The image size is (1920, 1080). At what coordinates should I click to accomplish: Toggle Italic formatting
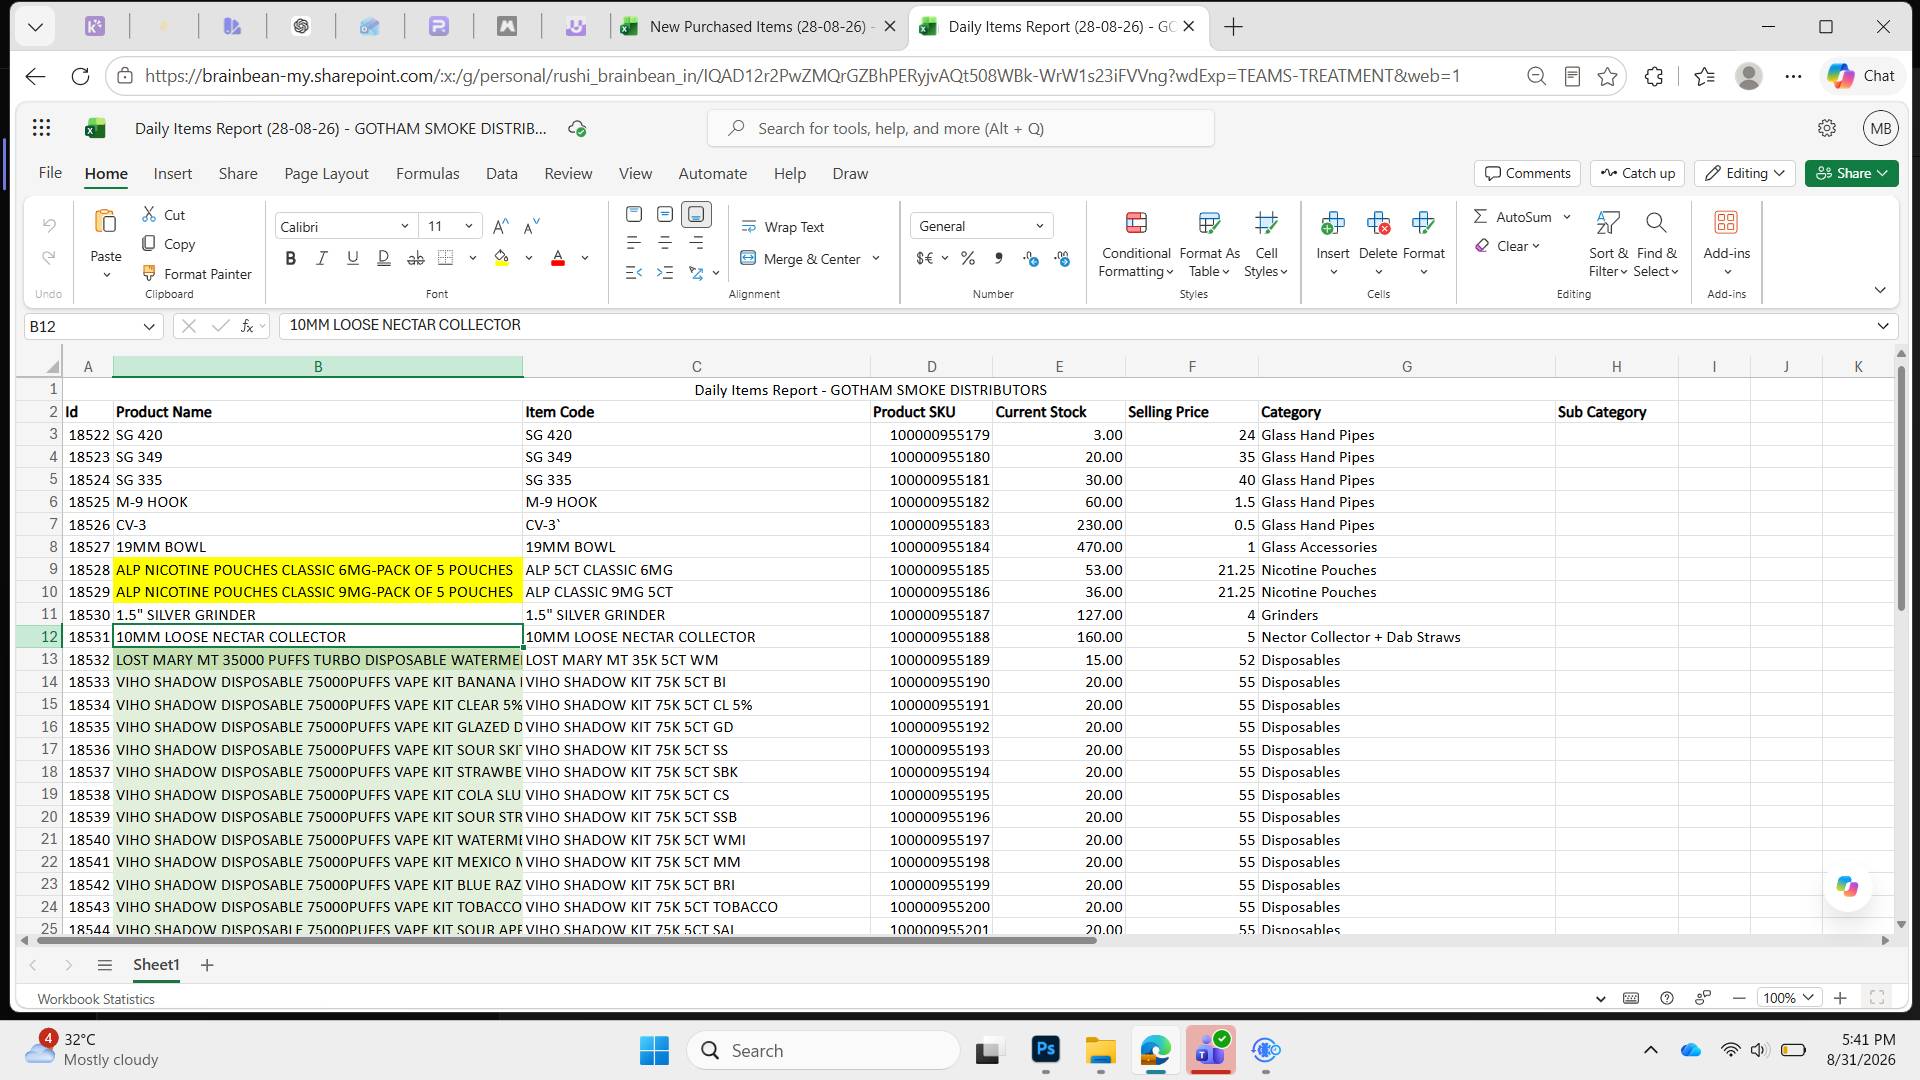[321, 259]
